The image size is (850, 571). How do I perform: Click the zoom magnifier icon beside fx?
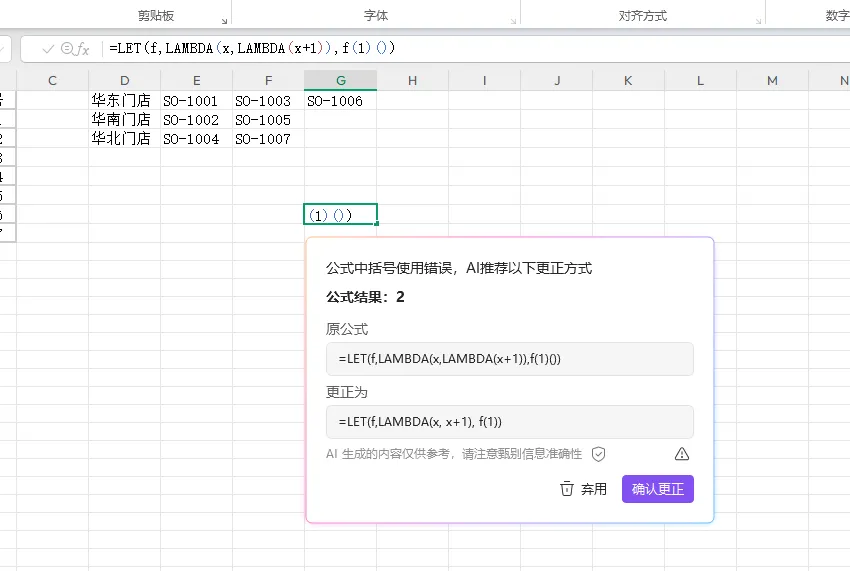coord(67,49)
